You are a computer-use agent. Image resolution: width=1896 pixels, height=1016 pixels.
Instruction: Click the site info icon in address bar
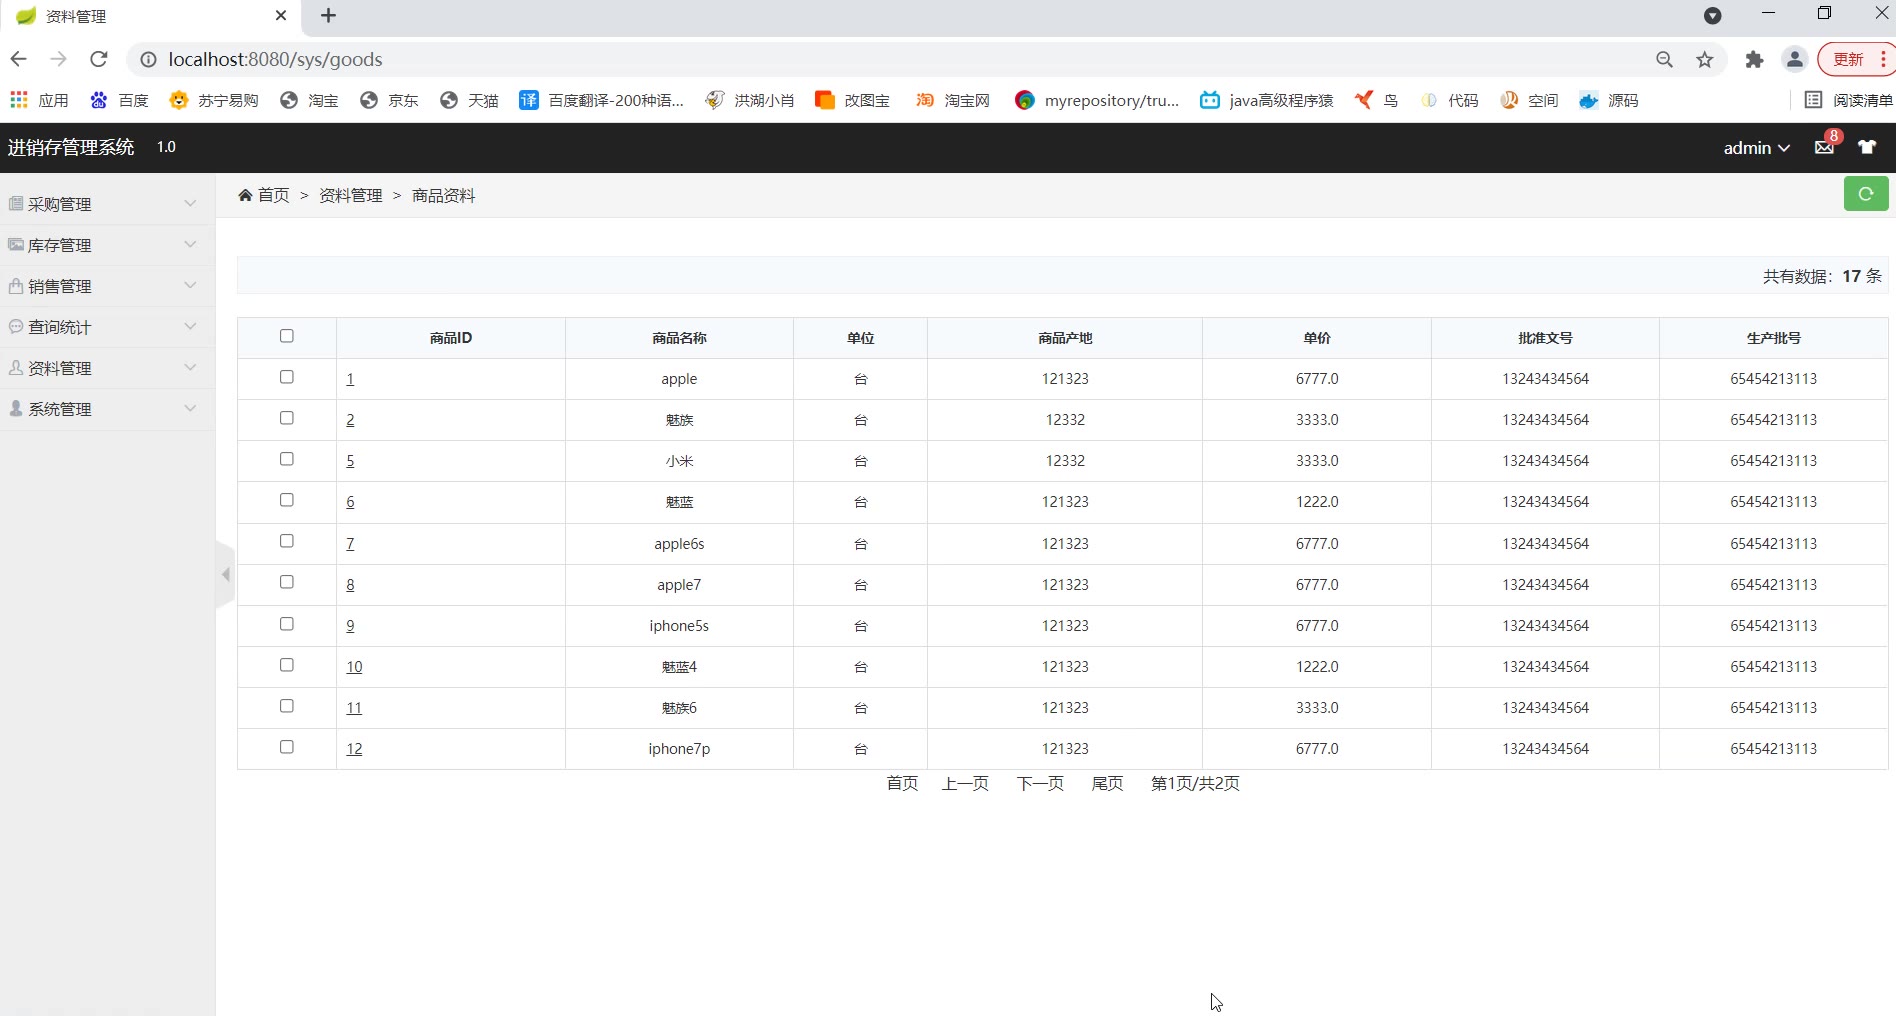tap(148, 60)
